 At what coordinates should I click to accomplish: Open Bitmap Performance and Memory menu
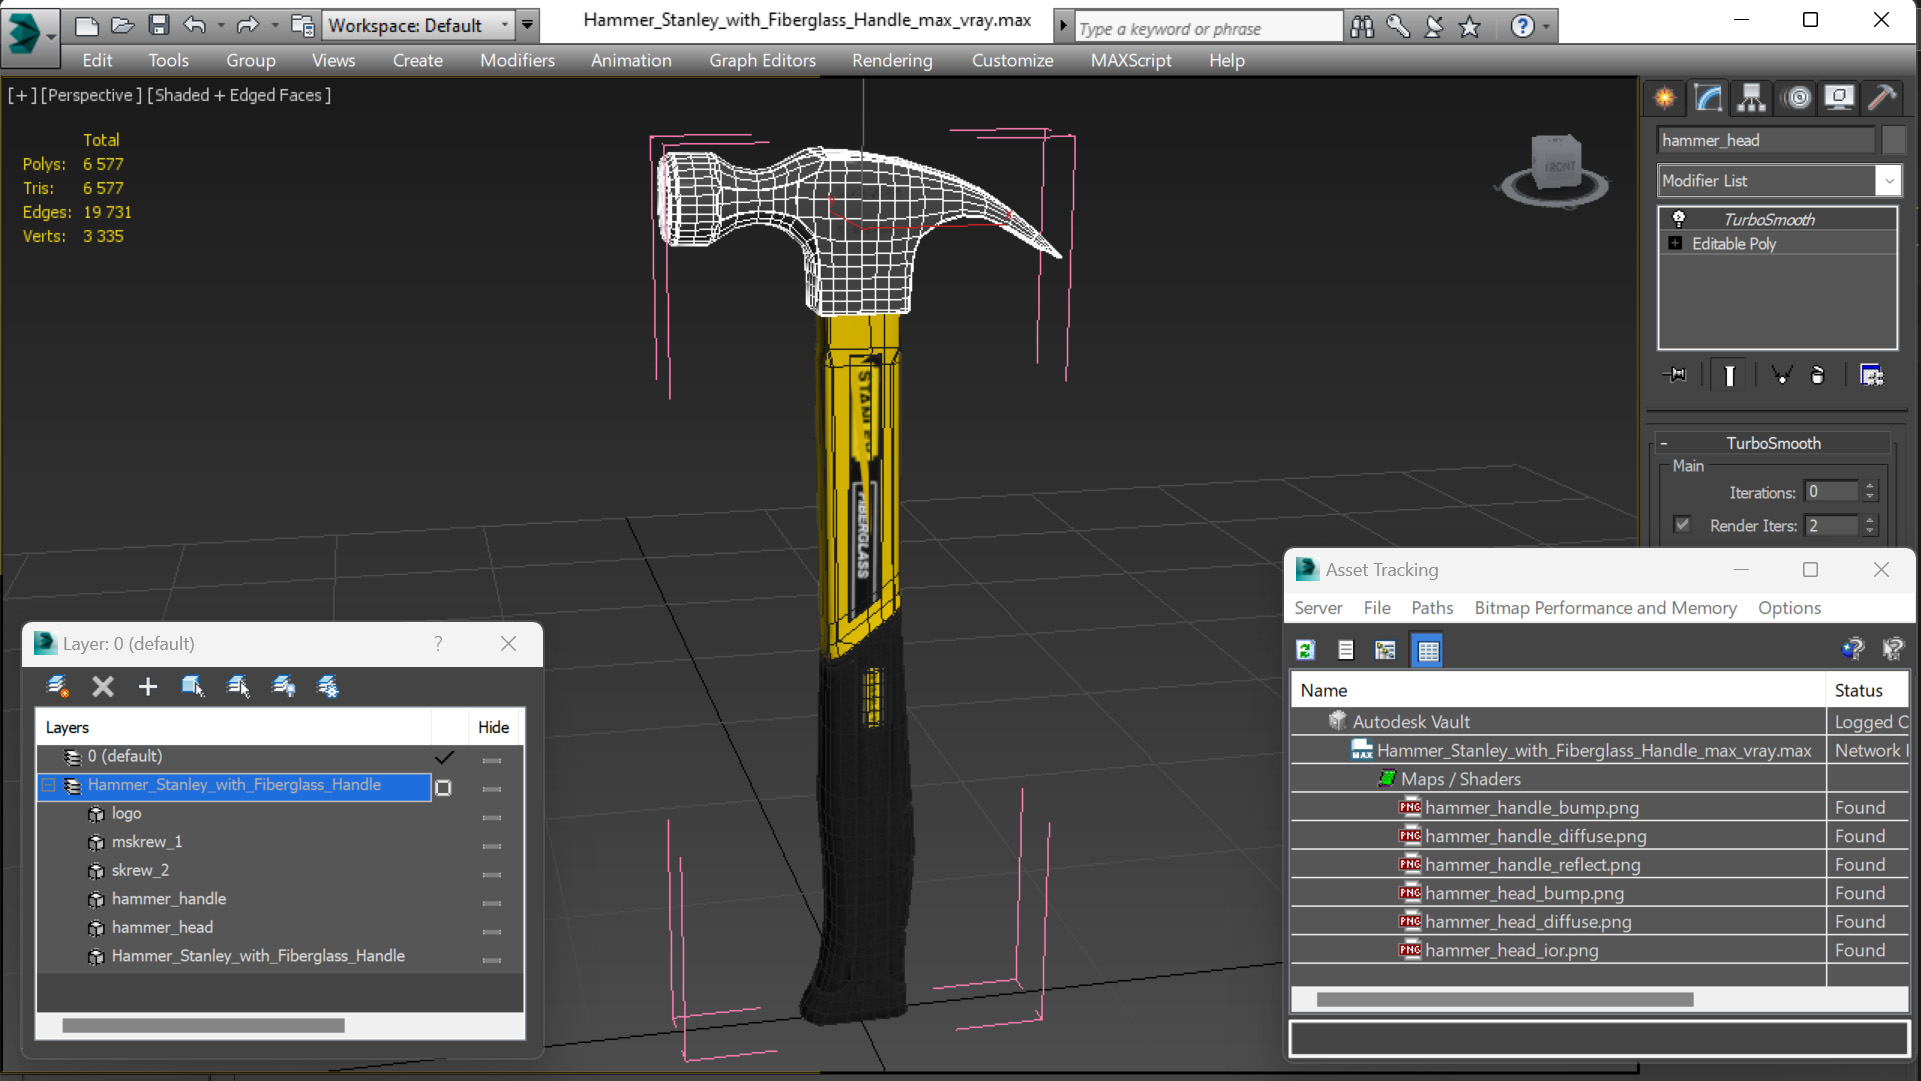point(1605,608)
